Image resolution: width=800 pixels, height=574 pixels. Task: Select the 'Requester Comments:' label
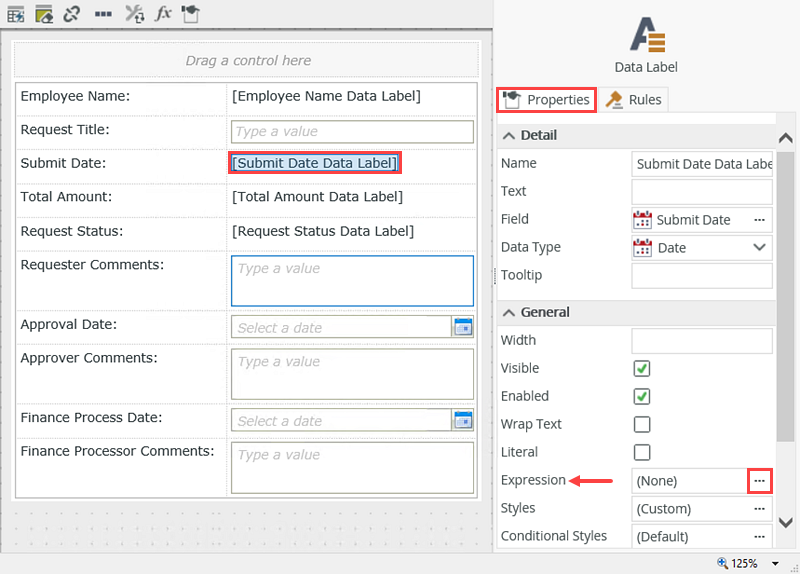(x=92, y=265)
